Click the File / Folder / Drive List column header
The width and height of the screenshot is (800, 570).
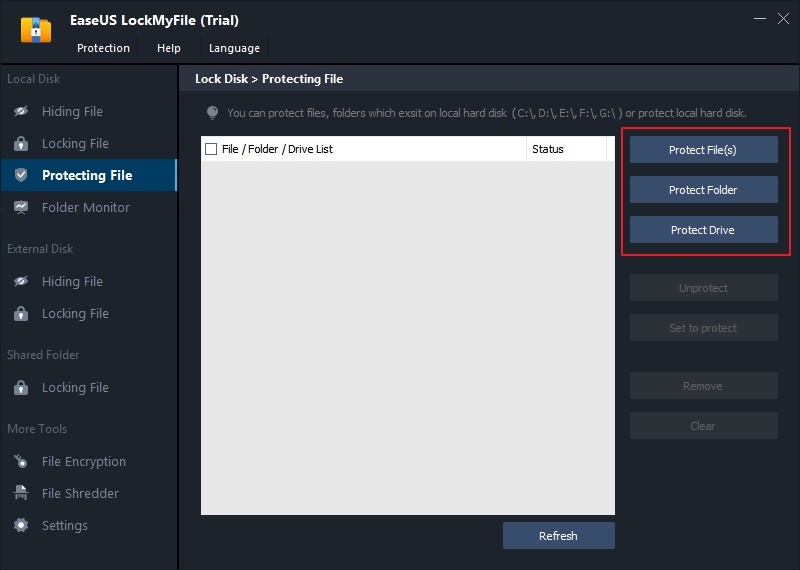(364, 149)
